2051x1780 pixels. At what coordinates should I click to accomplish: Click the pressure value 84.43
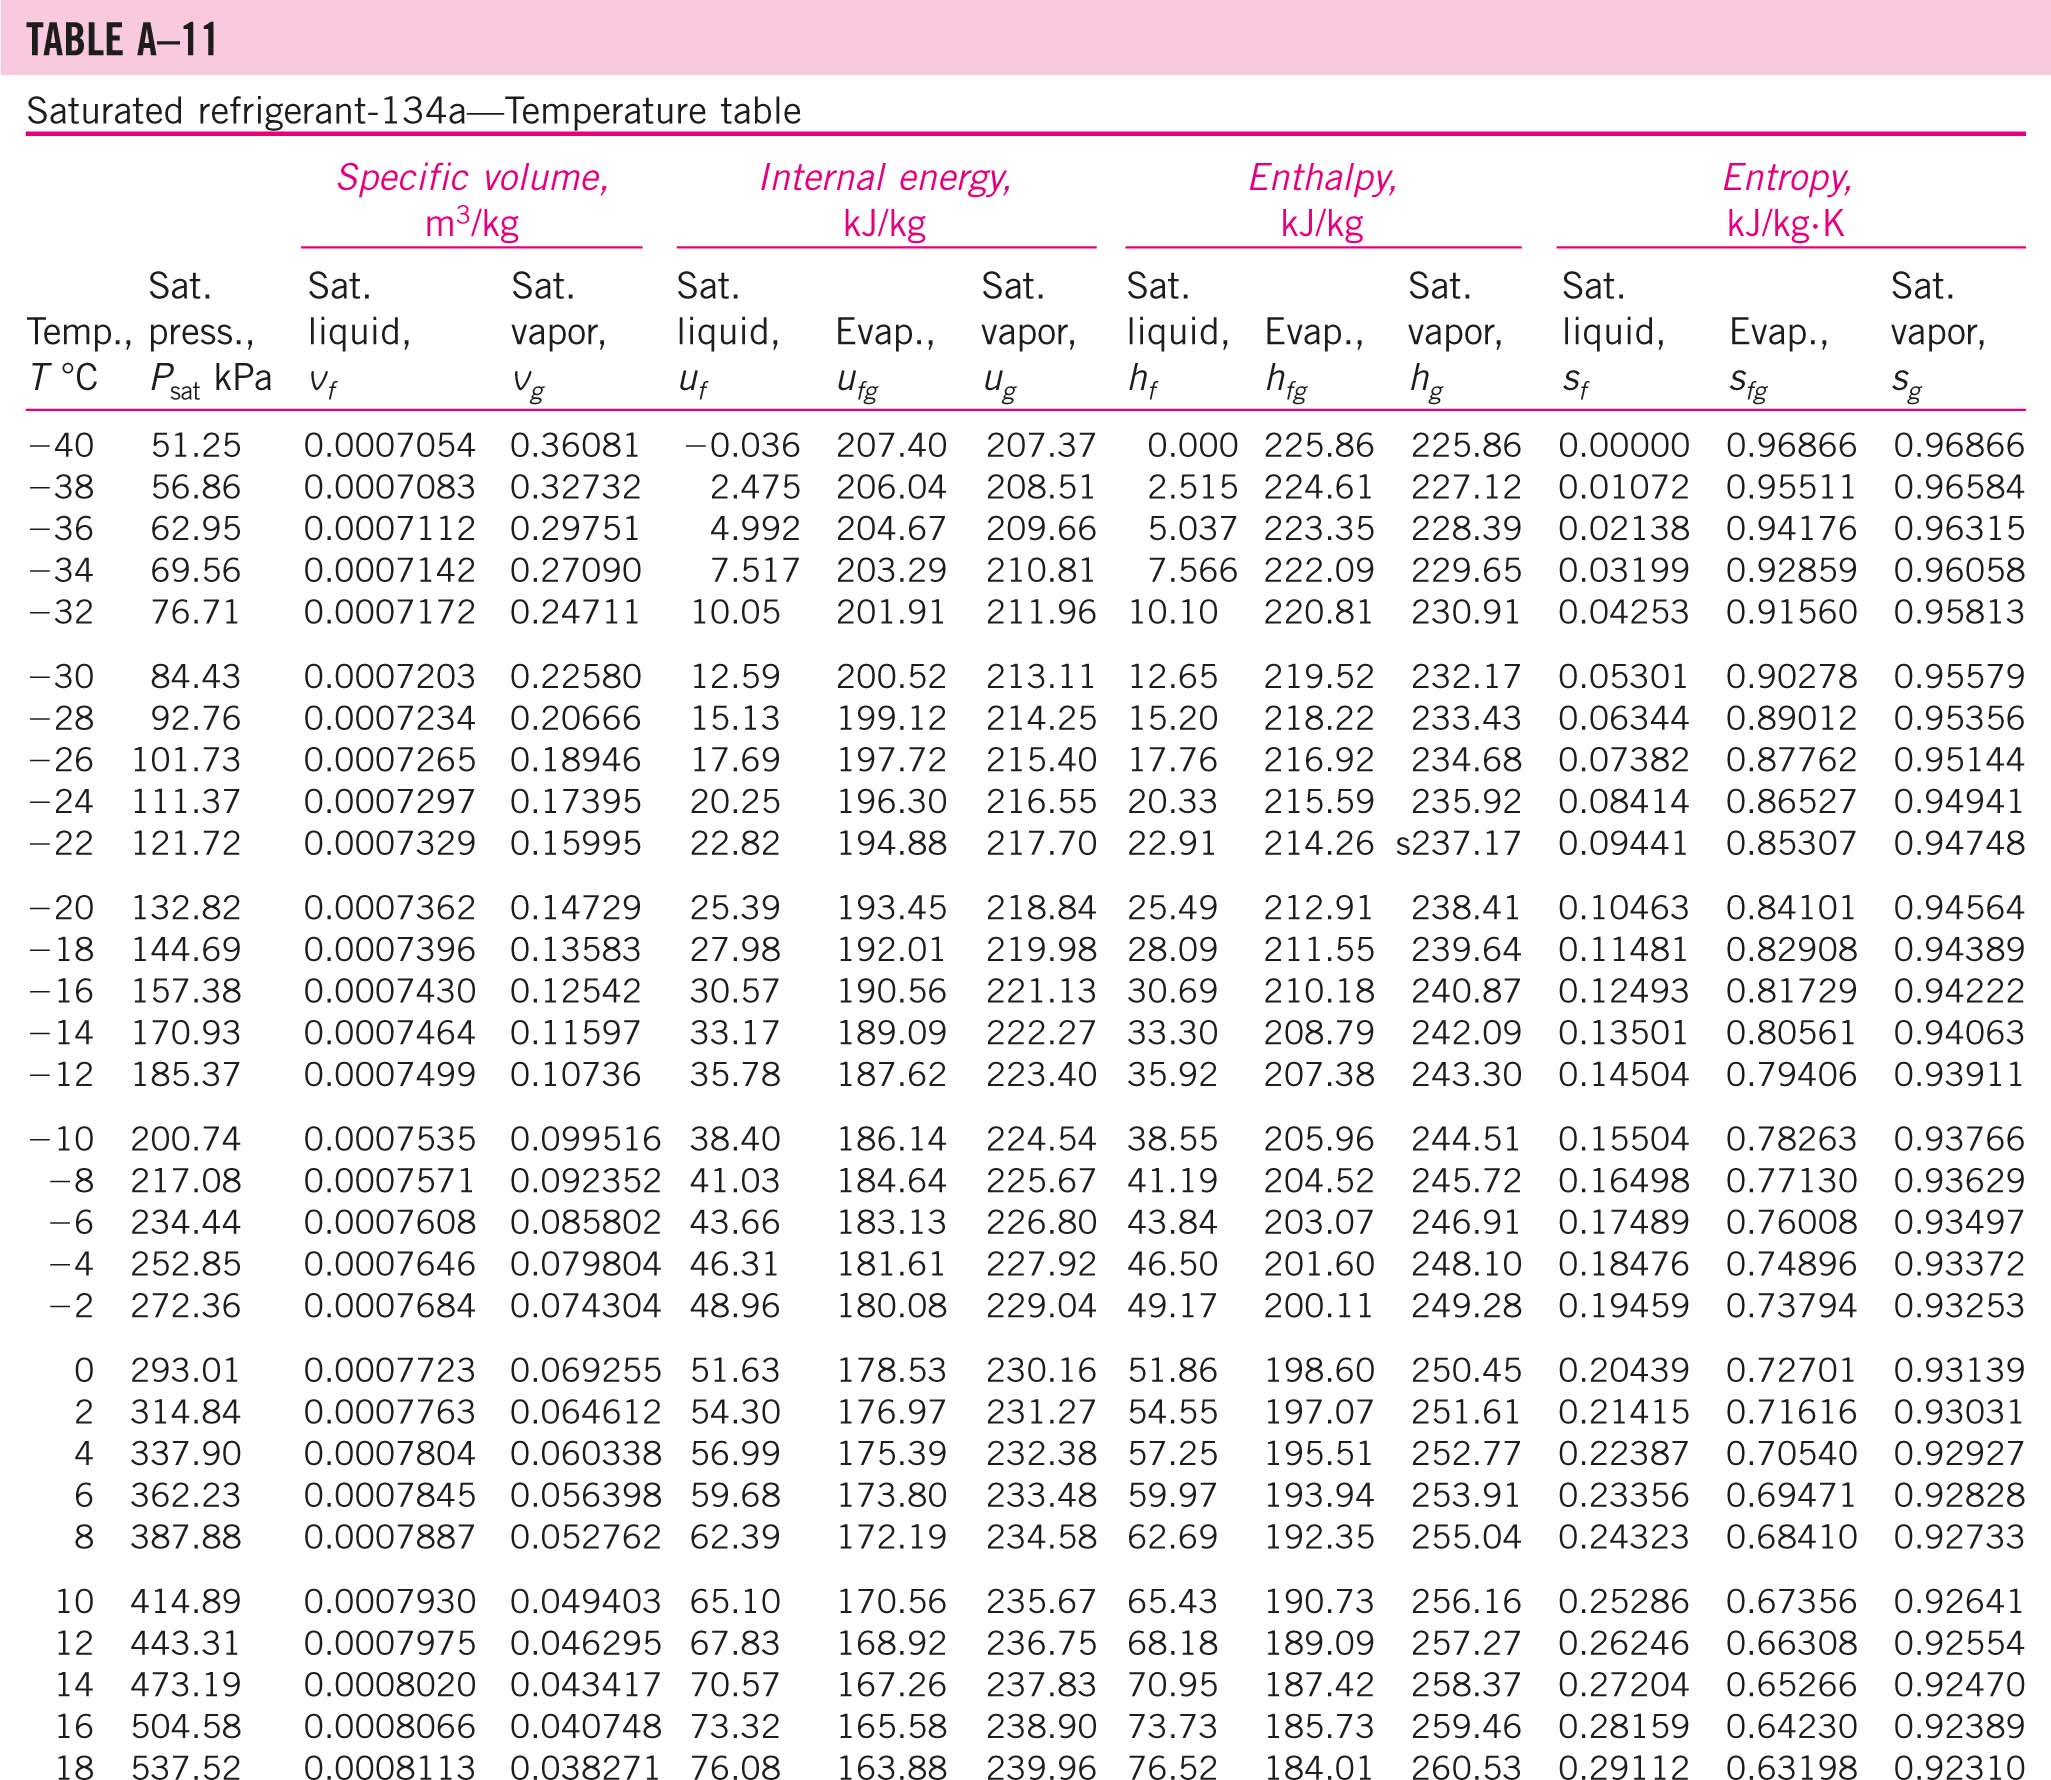(x=196, y=677)
